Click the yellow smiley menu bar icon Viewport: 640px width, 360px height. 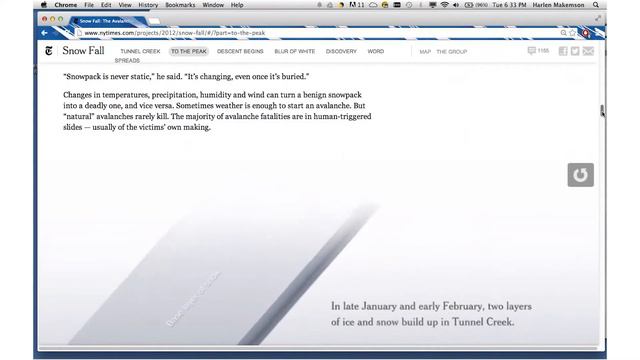pos(385,5)
